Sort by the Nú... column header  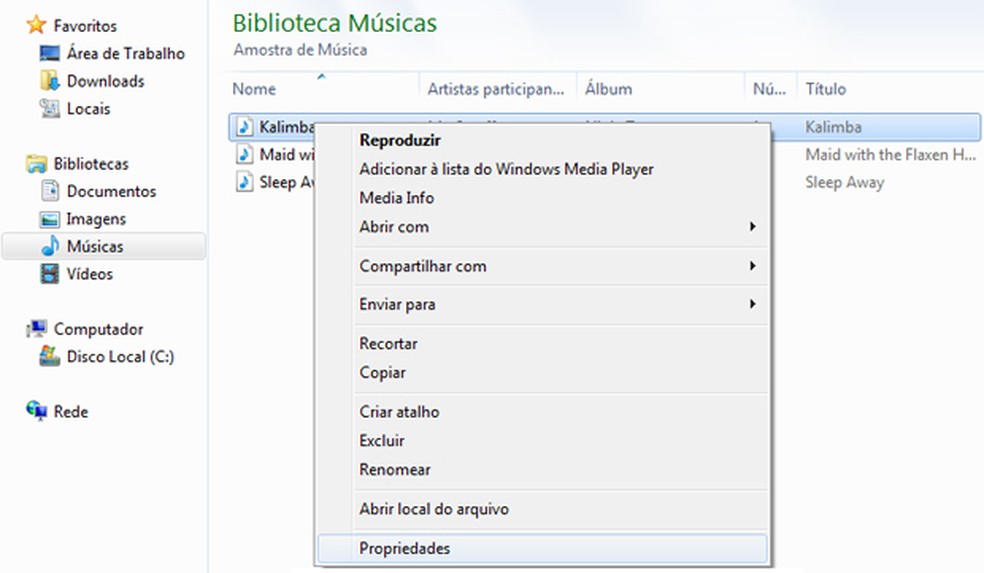click(770, 88)
